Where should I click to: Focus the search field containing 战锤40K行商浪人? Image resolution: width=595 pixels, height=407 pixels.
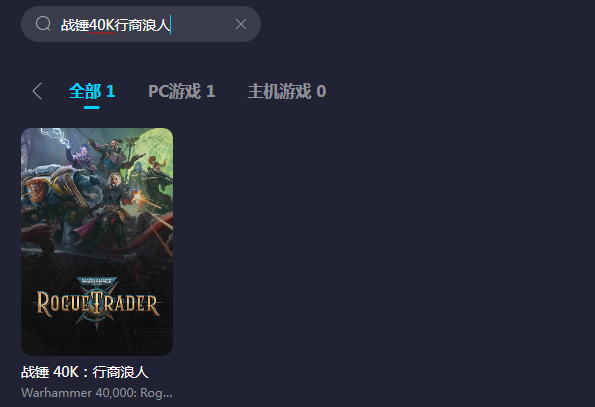click(141, 24)
